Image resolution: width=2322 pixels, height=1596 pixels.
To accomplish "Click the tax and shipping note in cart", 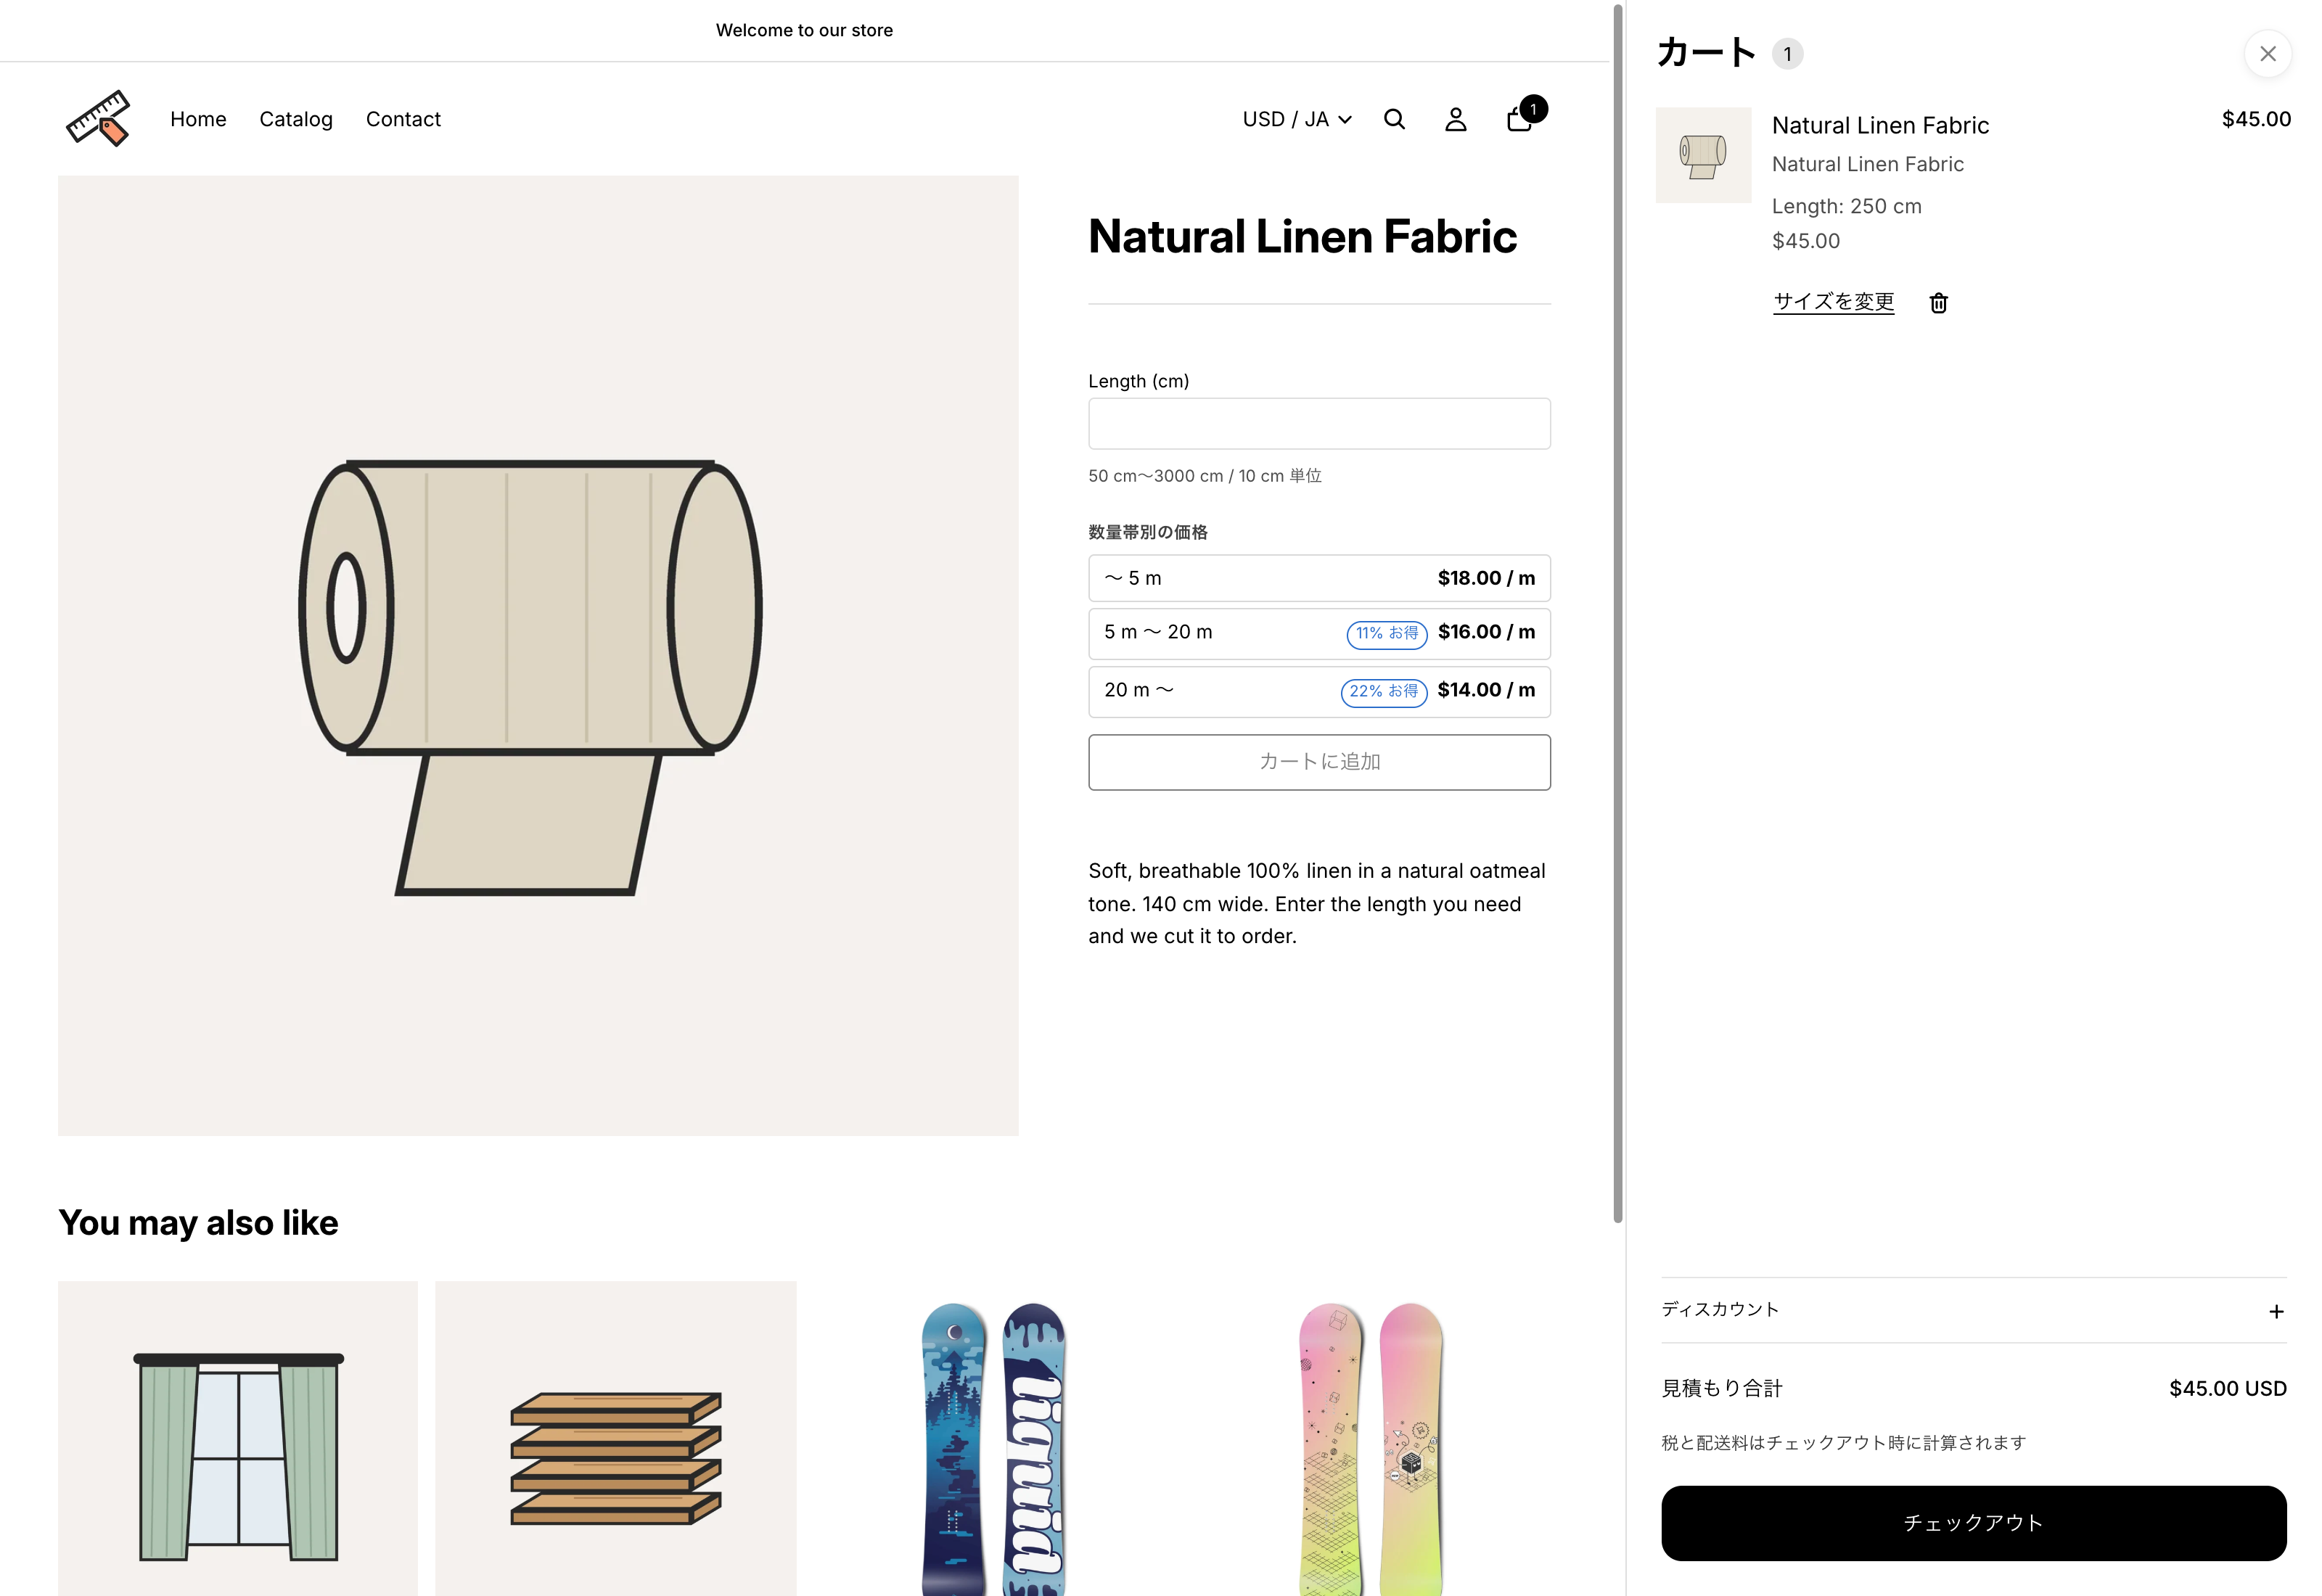I will pos(1844,1443).
